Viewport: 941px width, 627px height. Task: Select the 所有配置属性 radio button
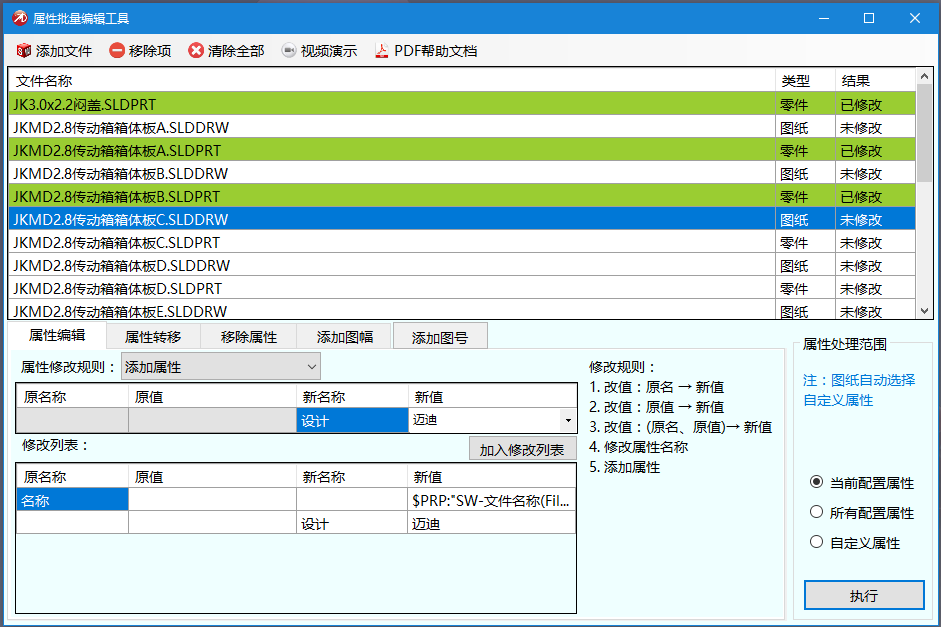(816, 513)
